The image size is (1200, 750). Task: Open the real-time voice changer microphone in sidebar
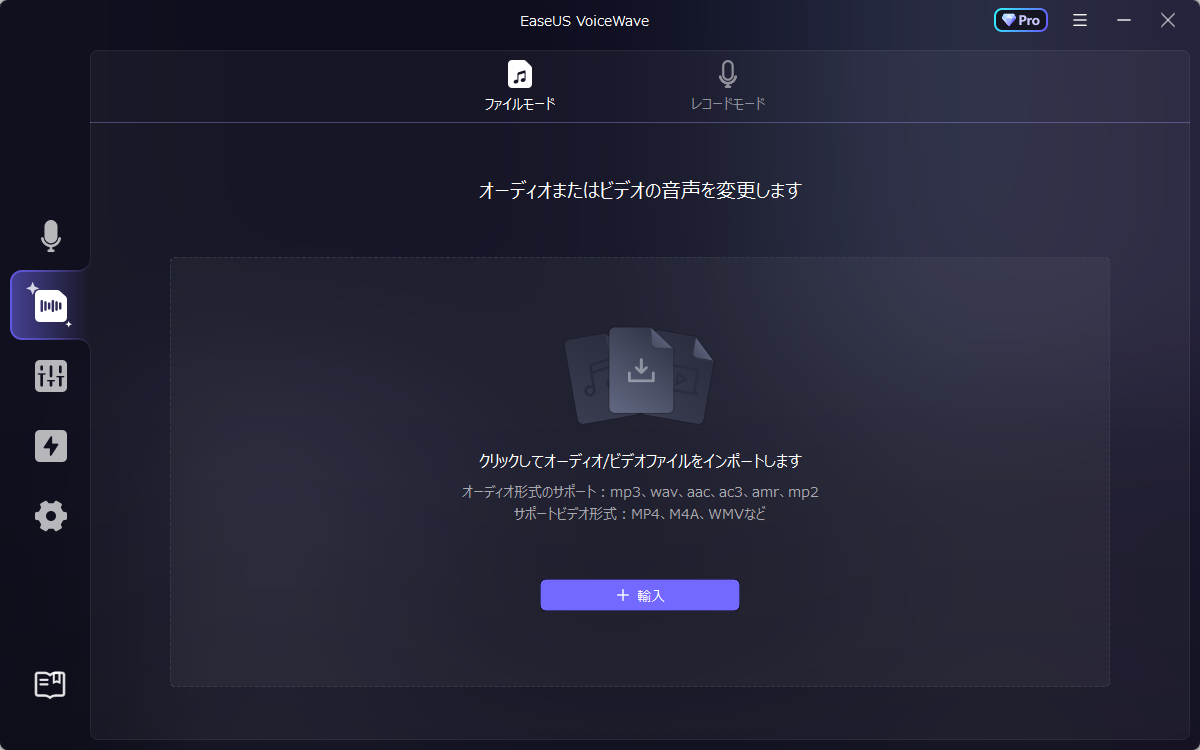51,236
